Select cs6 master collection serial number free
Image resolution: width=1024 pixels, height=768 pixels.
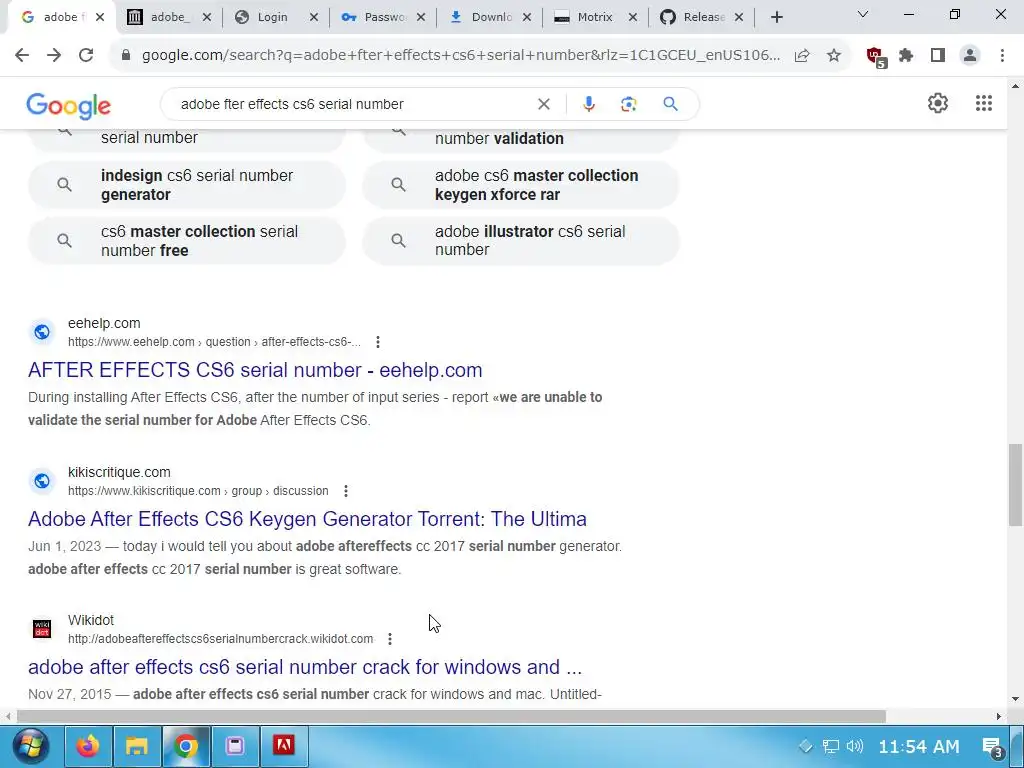[x=187, y=240]
